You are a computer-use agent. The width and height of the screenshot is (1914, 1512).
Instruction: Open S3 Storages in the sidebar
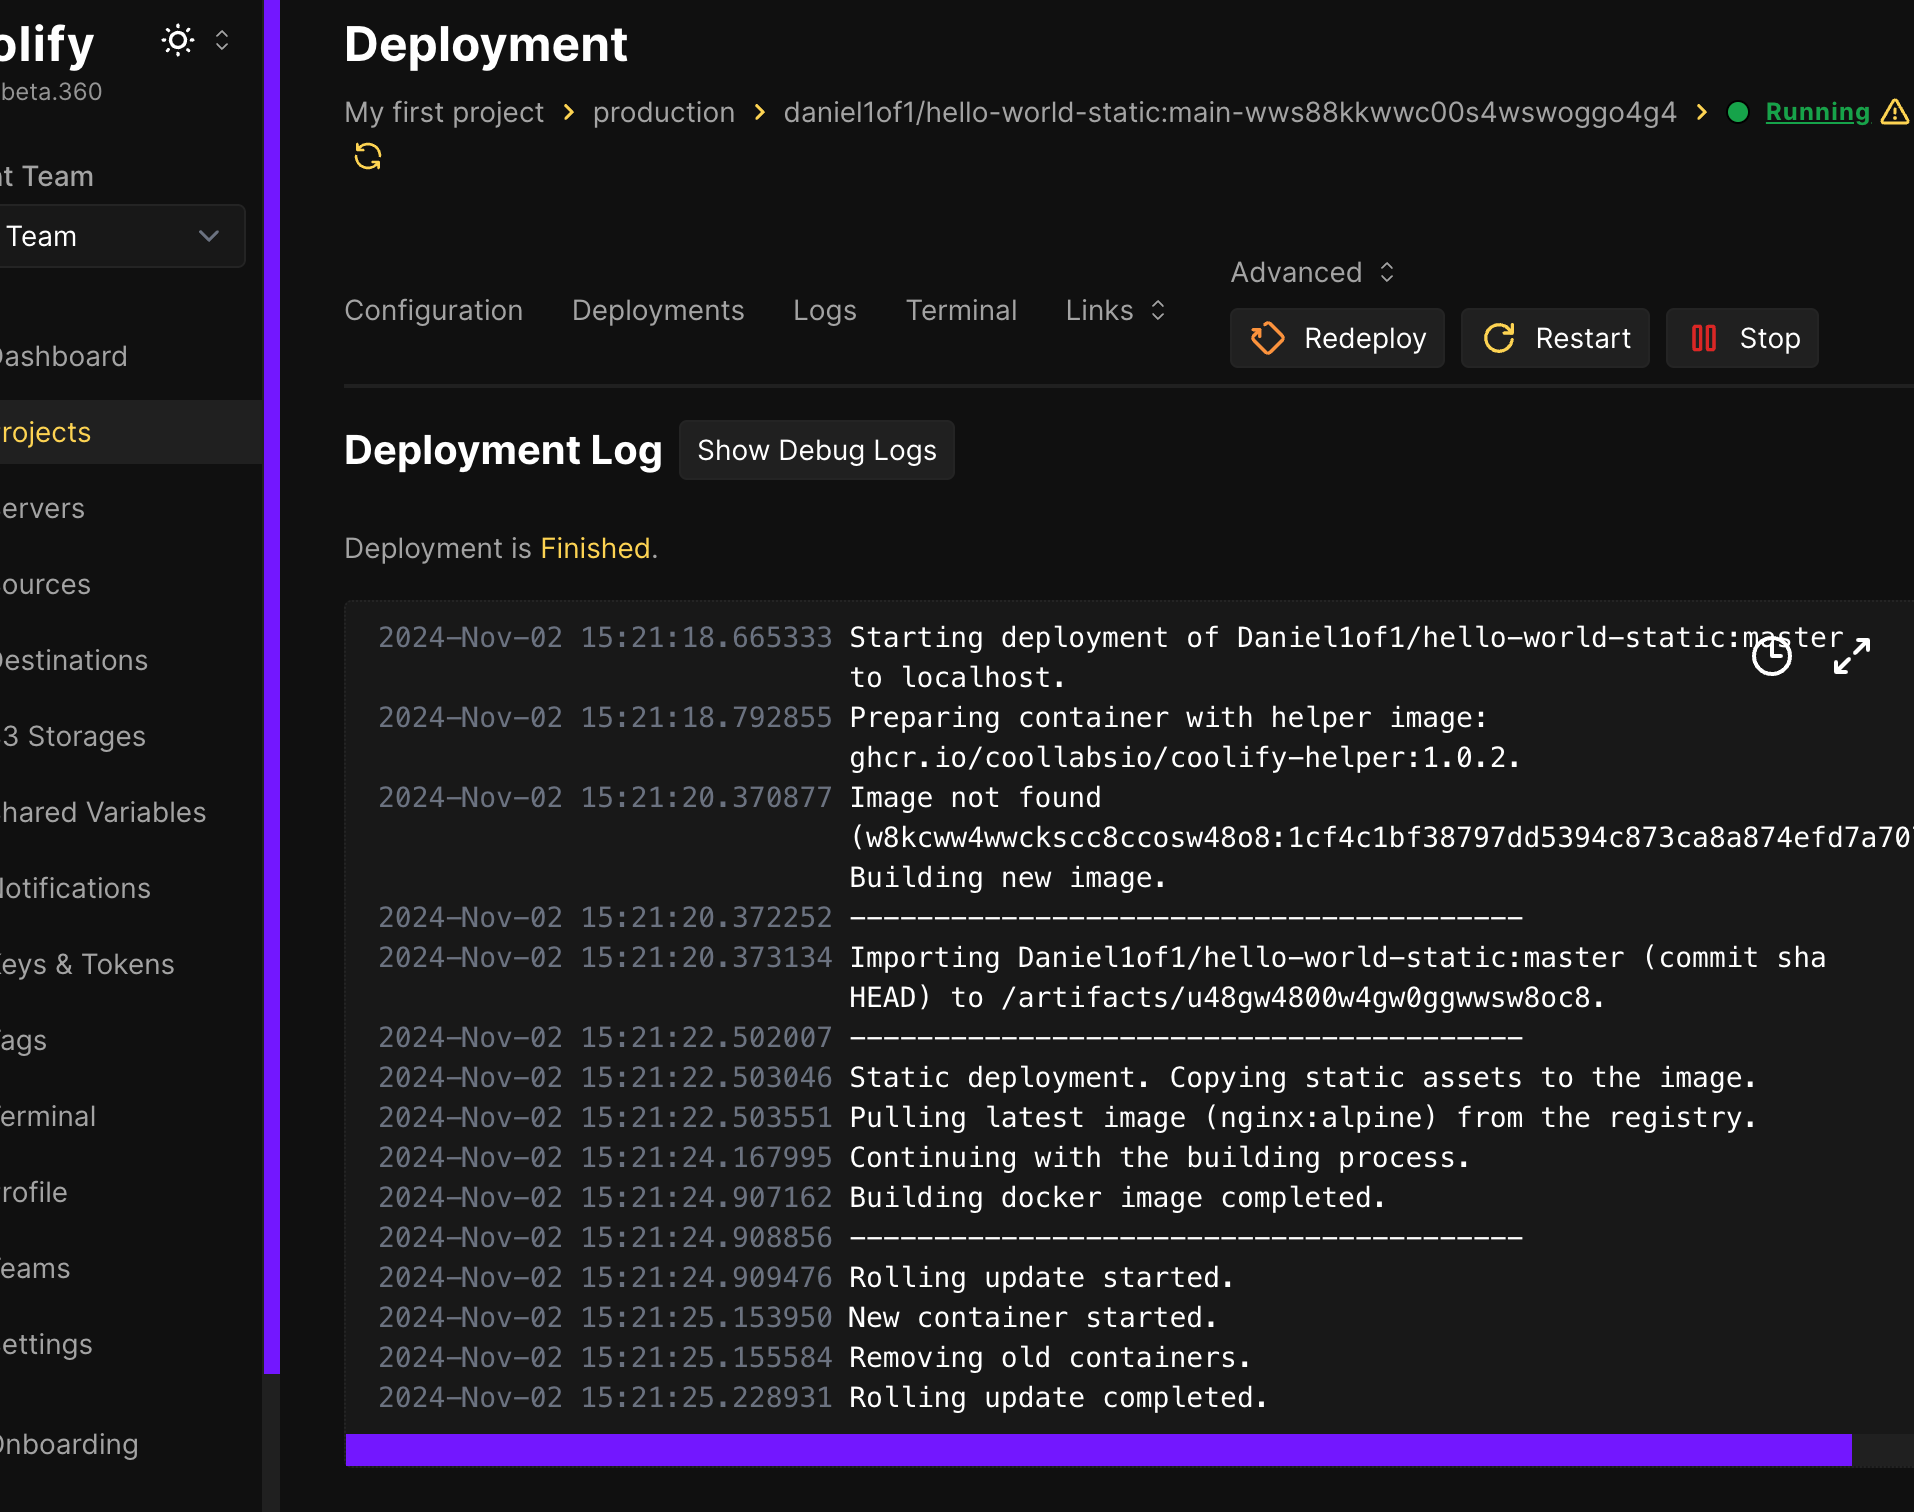pyautogui.click(x=74, y=736)
